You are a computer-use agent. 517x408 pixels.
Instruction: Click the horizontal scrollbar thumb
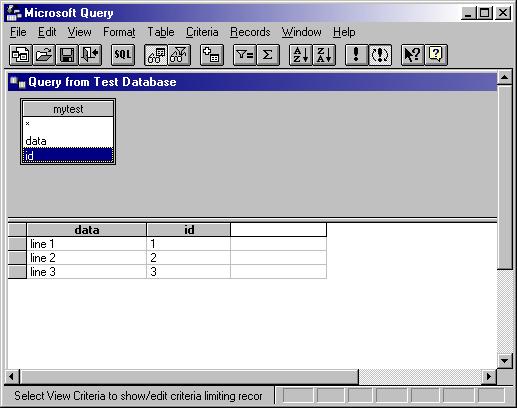(x=189, y=377)
